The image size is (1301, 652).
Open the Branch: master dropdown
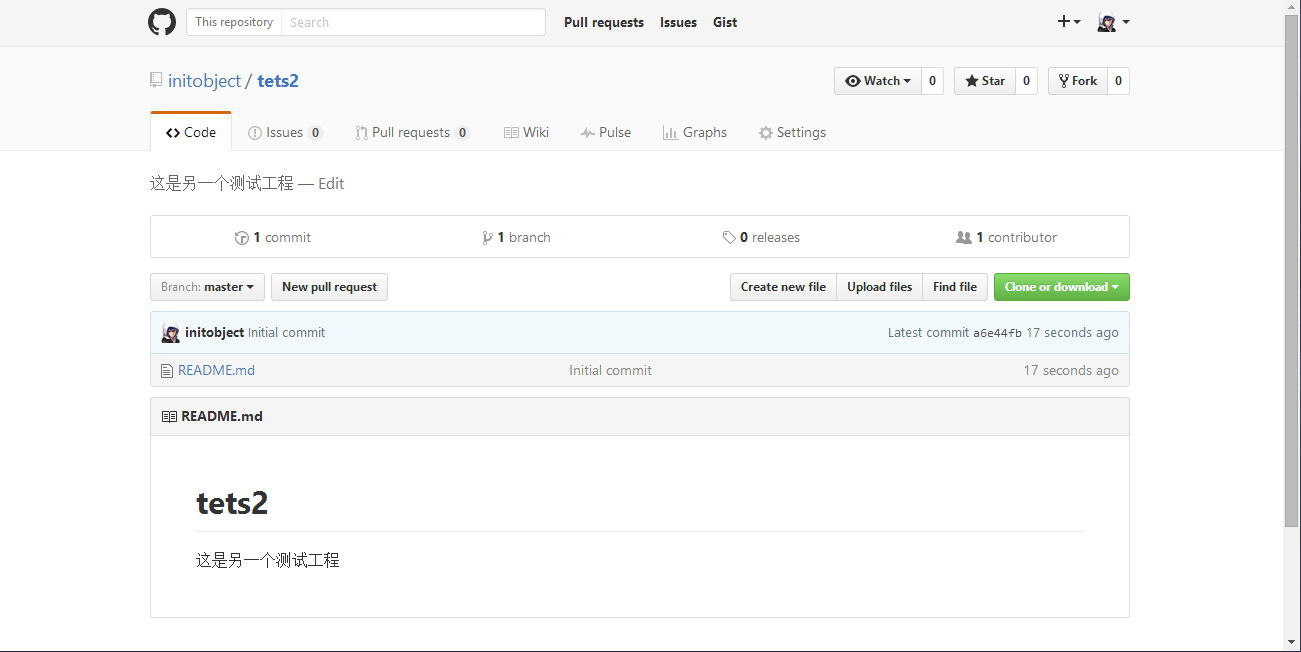[x=207, y=287]
